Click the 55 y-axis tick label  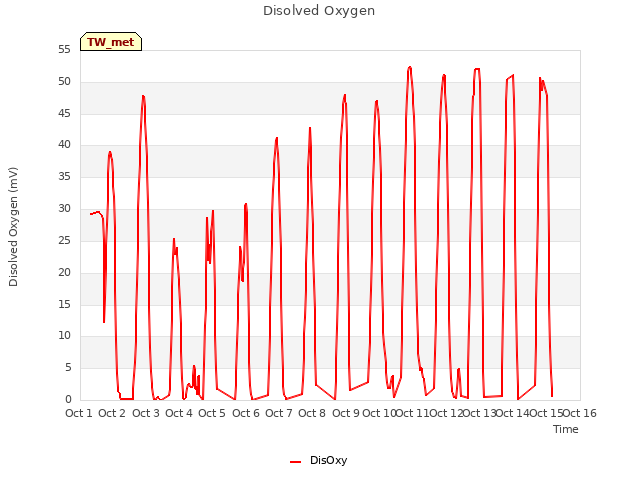click(x=64, y=50)
